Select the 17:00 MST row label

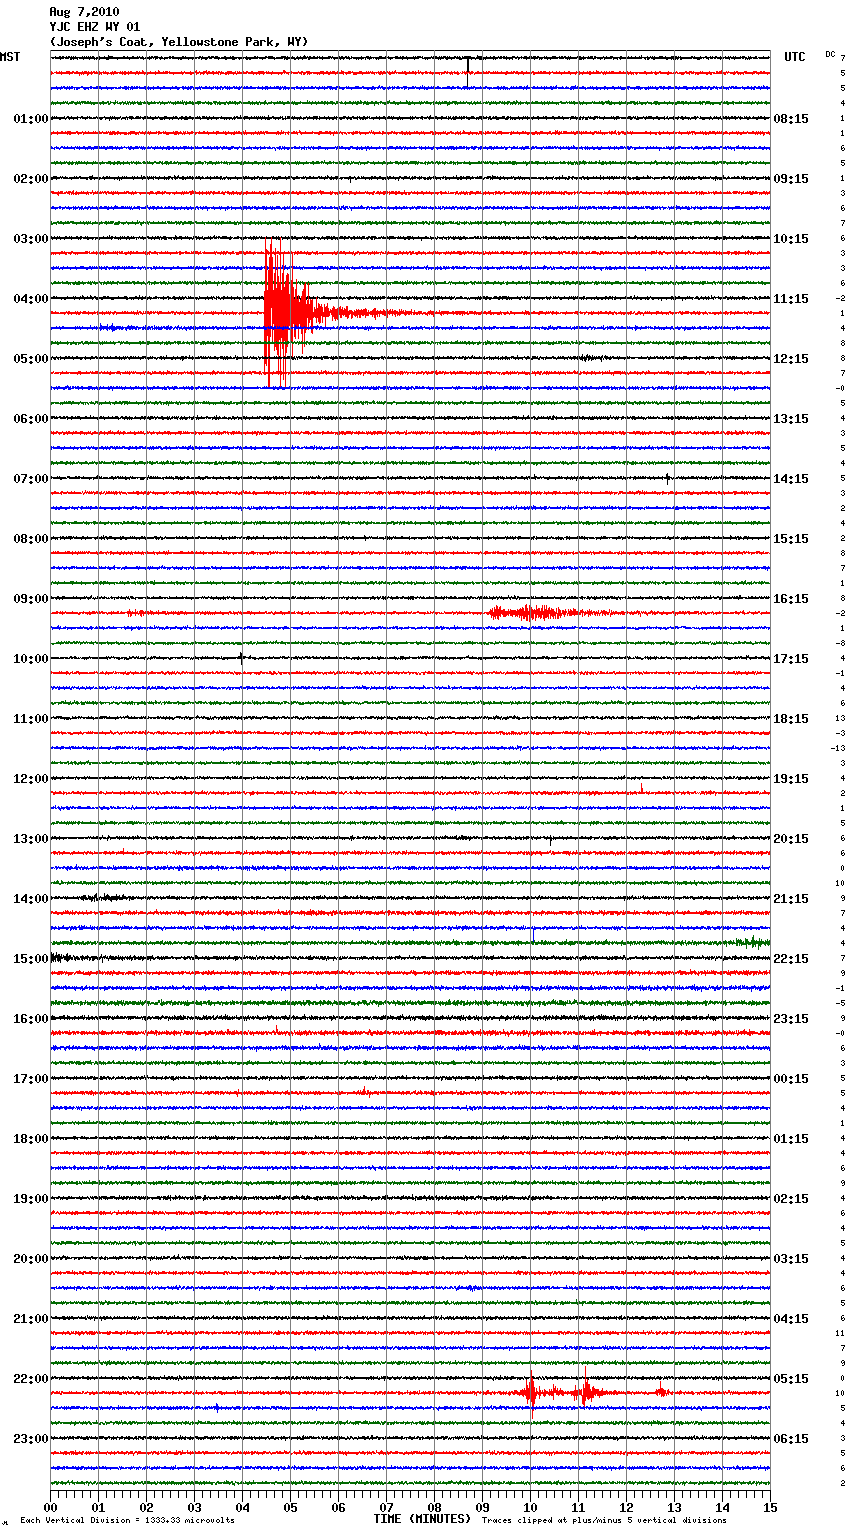coord(31,1079)
